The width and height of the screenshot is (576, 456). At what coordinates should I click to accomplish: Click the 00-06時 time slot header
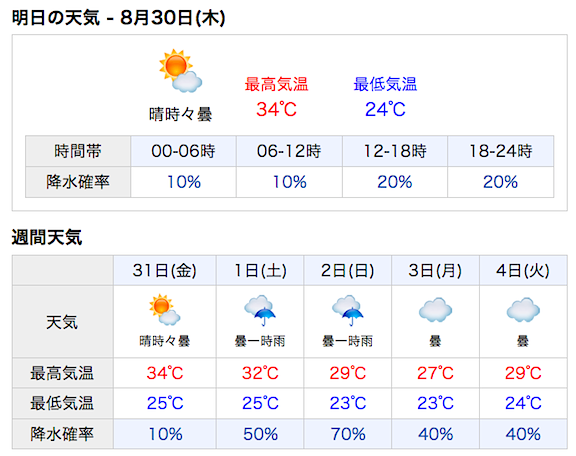(x=183, y=151)
